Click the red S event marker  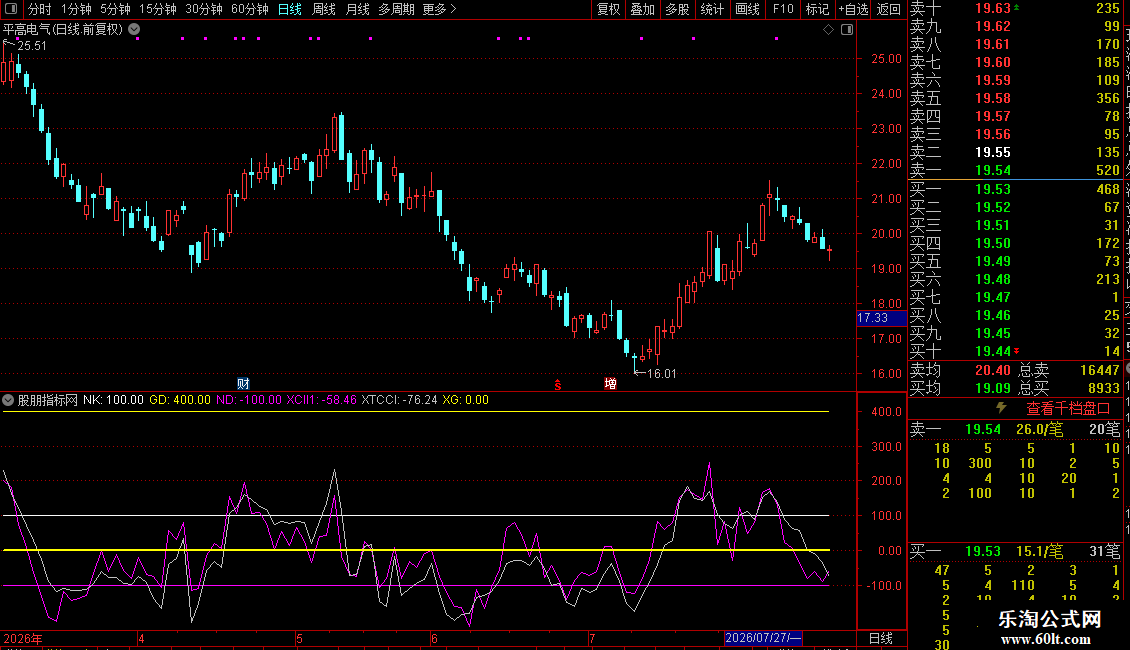click(x=558, y=385)
